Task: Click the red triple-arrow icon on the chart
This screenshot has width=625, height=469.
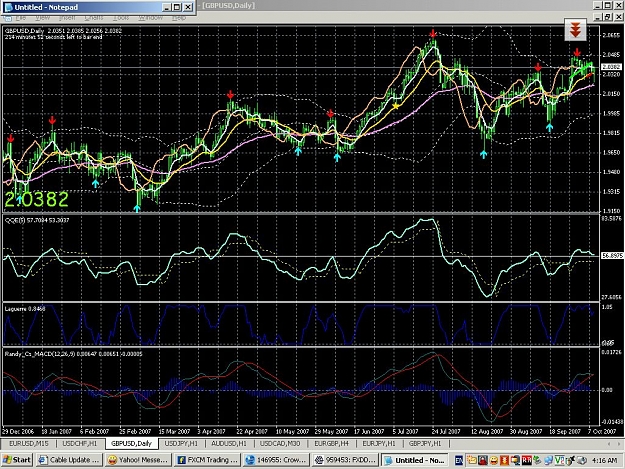Action: [x=575, y=30]
